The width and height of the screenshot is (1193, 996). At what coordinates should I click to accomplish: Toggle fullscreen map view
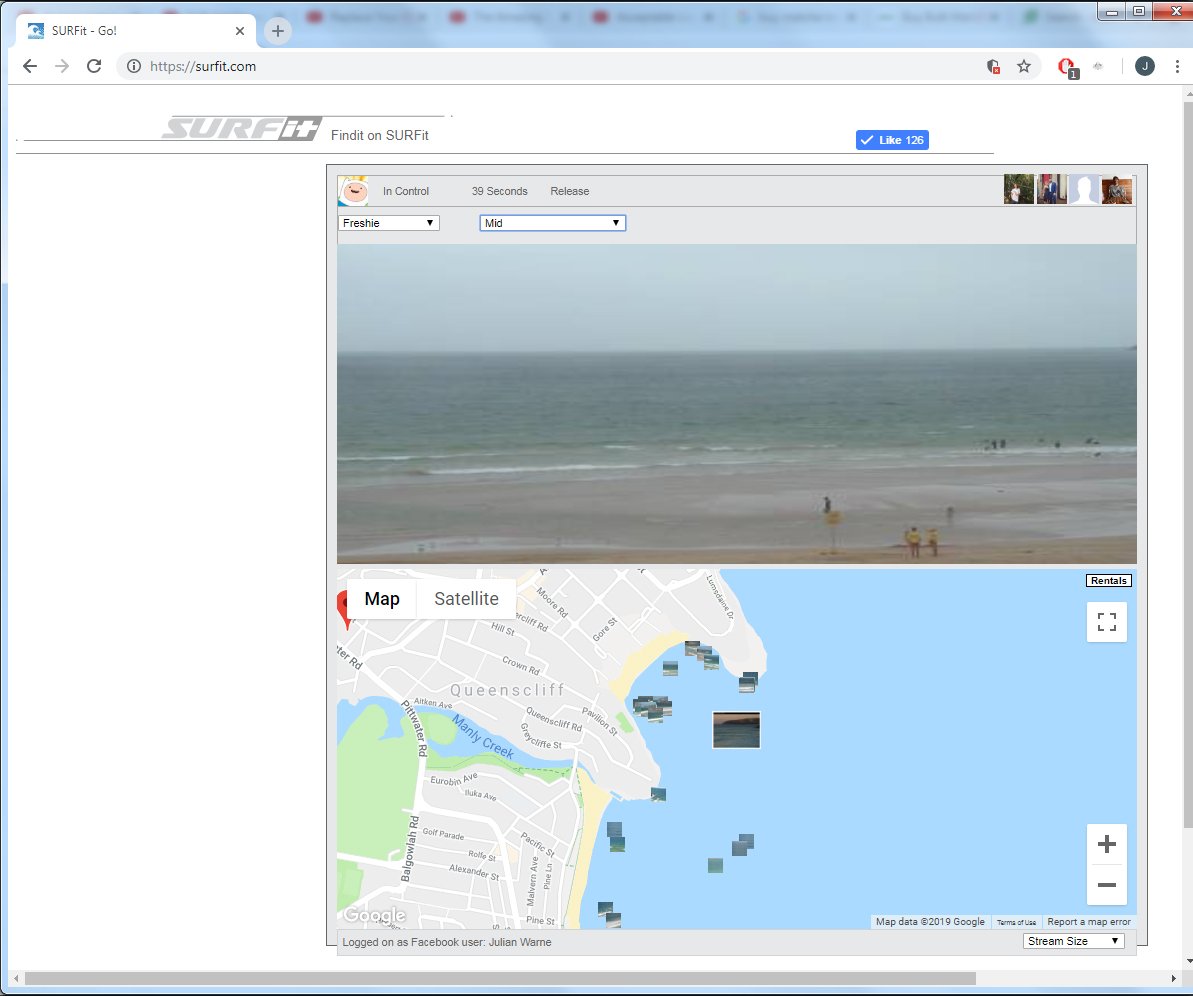[x=1107, y=622]
